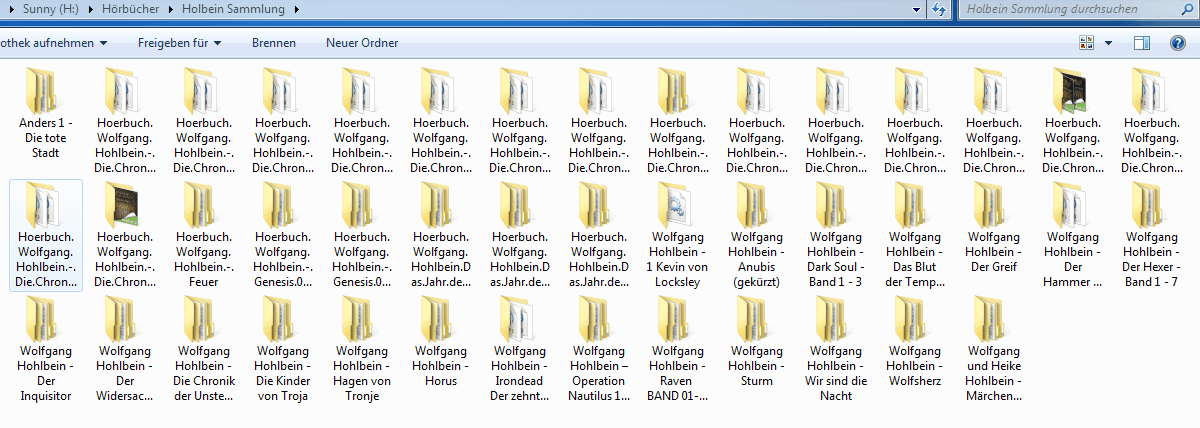Click the currently highlighted Die.Chron... folder
Viewport: 1200px width, 428px height.
click(45, 236)
